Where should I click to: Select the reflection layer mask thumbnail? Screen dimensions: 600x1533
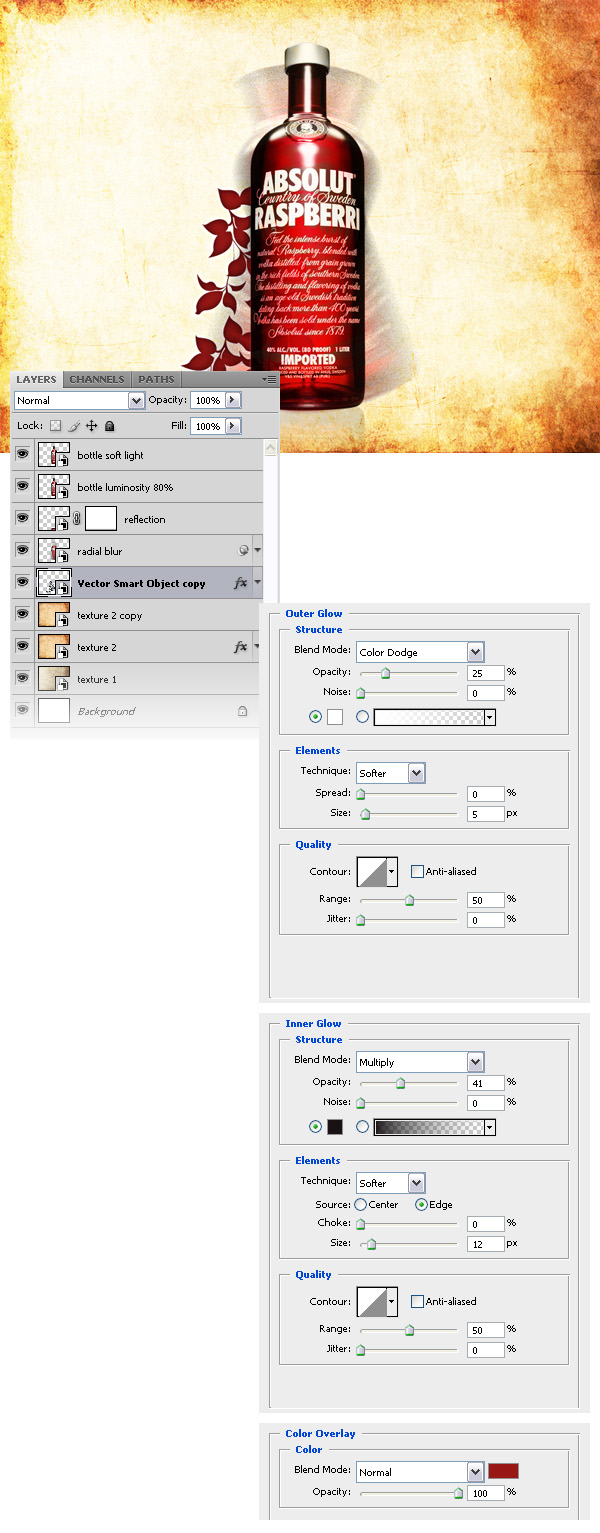(101, 519)
